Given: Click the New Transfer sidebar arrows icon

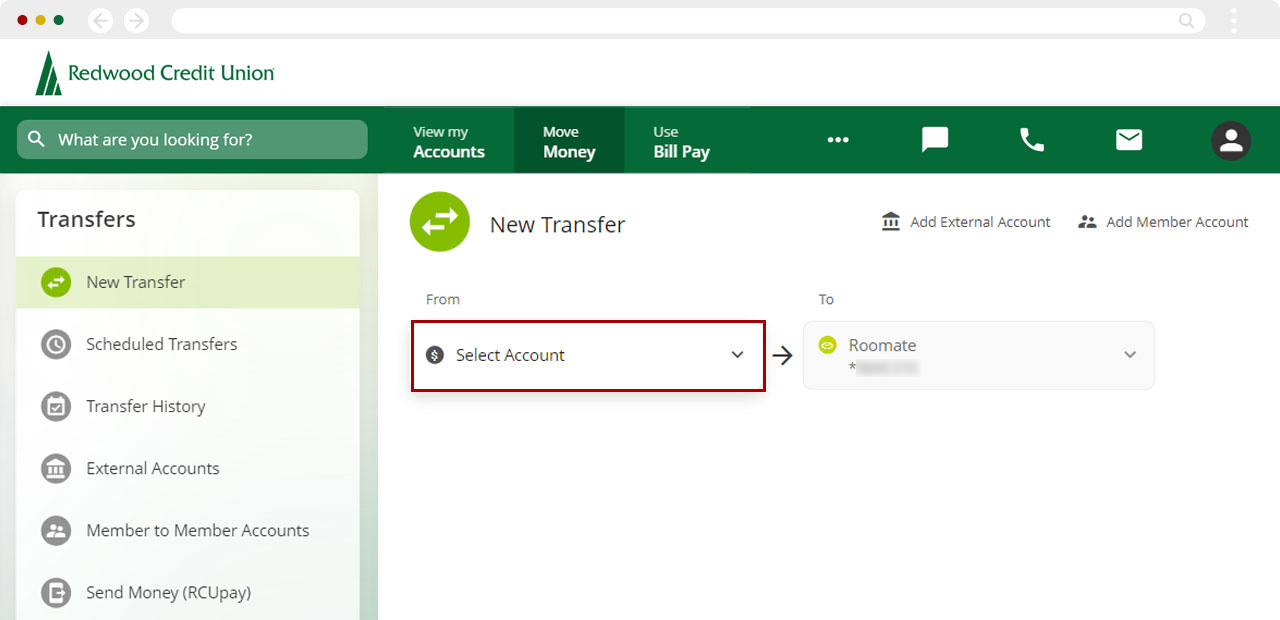Looking at the screenshot, I should coord(56,282).
